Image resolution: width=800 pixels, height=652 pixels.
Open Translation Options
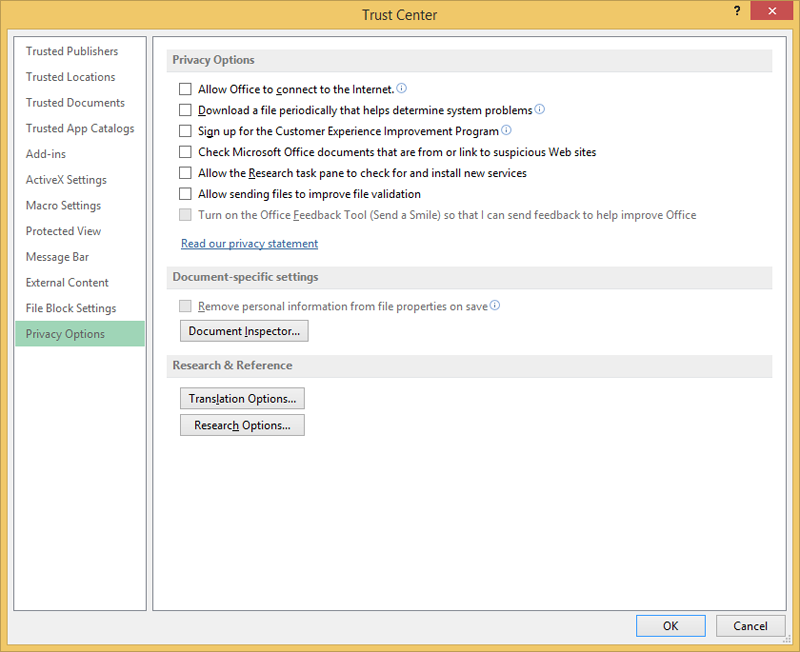(x=242, y=398)
